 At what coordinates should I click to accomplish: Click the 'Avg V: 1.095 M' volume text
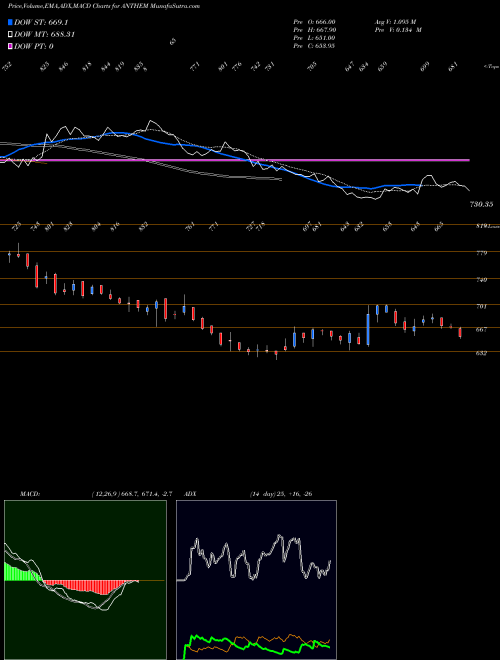coord(398,22)
